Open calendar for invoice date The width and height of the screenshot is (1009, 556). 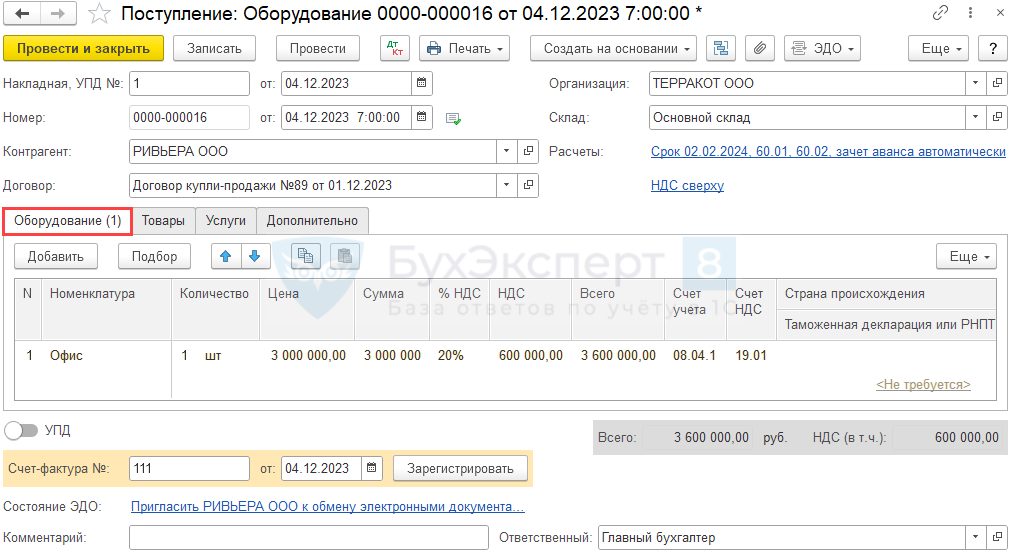tap(372, 468)
